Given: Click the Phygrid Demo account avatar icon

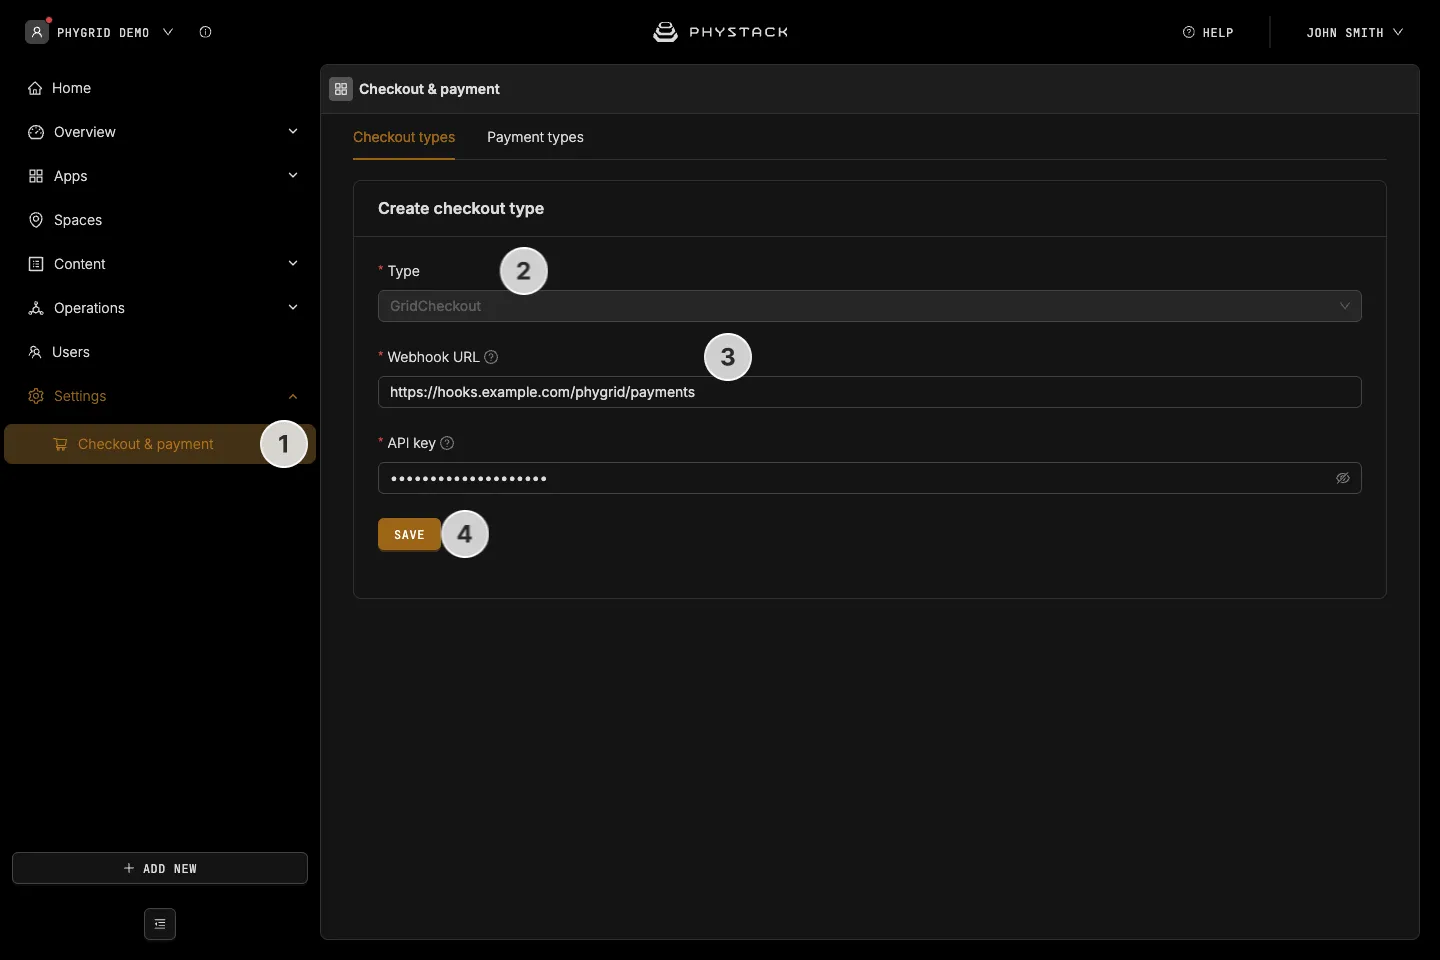Looking at the screenshot, I should pyautogui.click(x=37, y=32).
